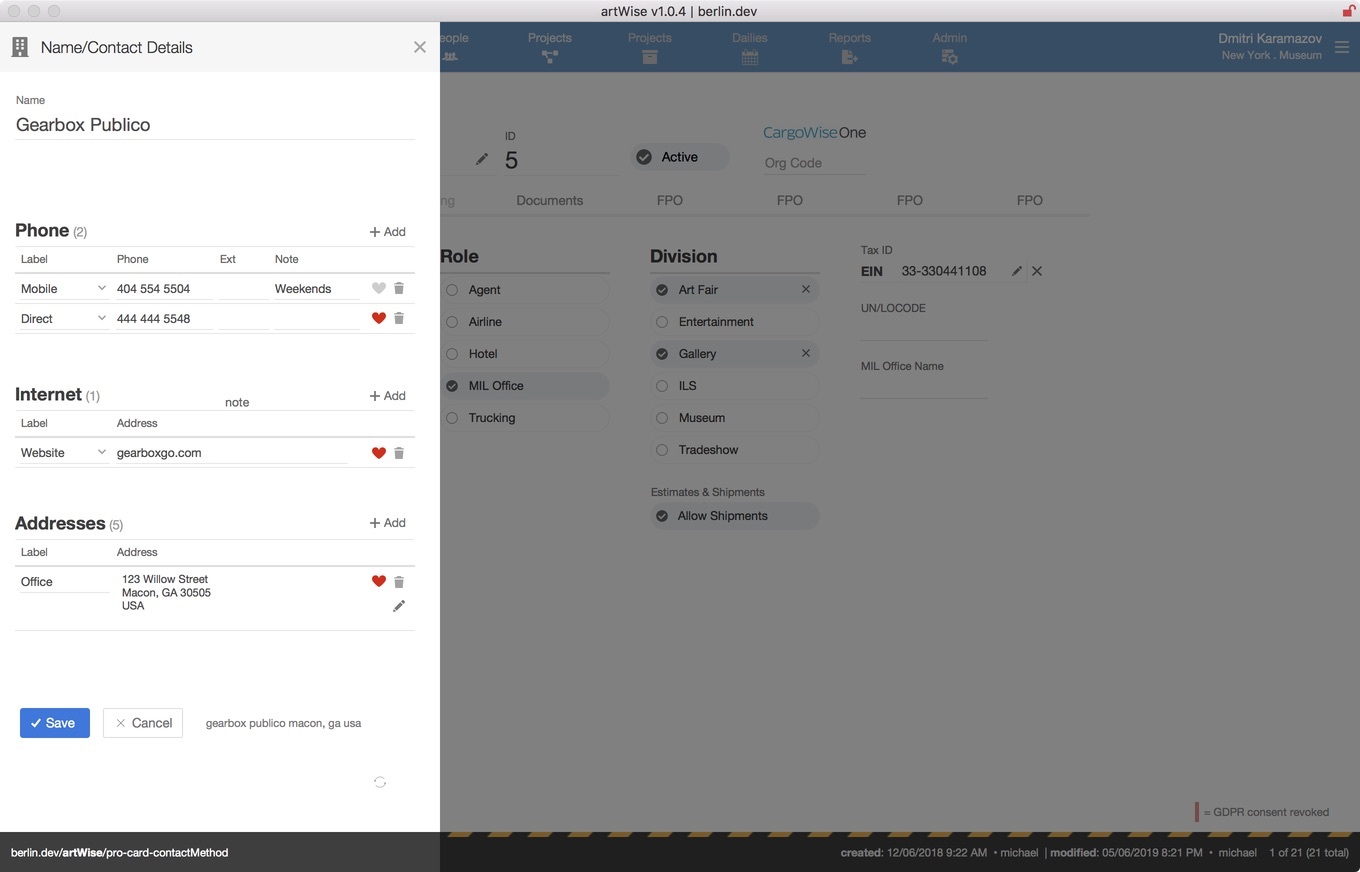Open the Admin gear icon
Screen dimensions: 1360x872
[x=950, y=57]
